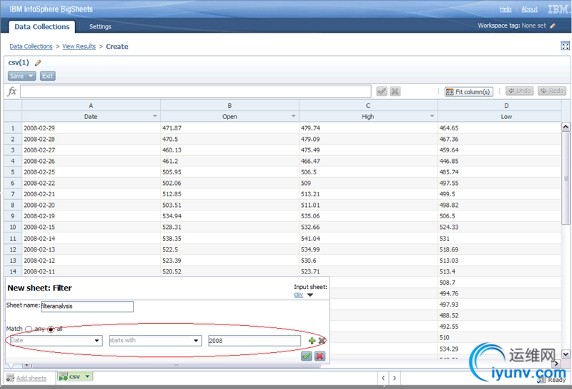Click the Fit column(s) button
The width and height of the screenshot is (572, 389).
point(469,92)
